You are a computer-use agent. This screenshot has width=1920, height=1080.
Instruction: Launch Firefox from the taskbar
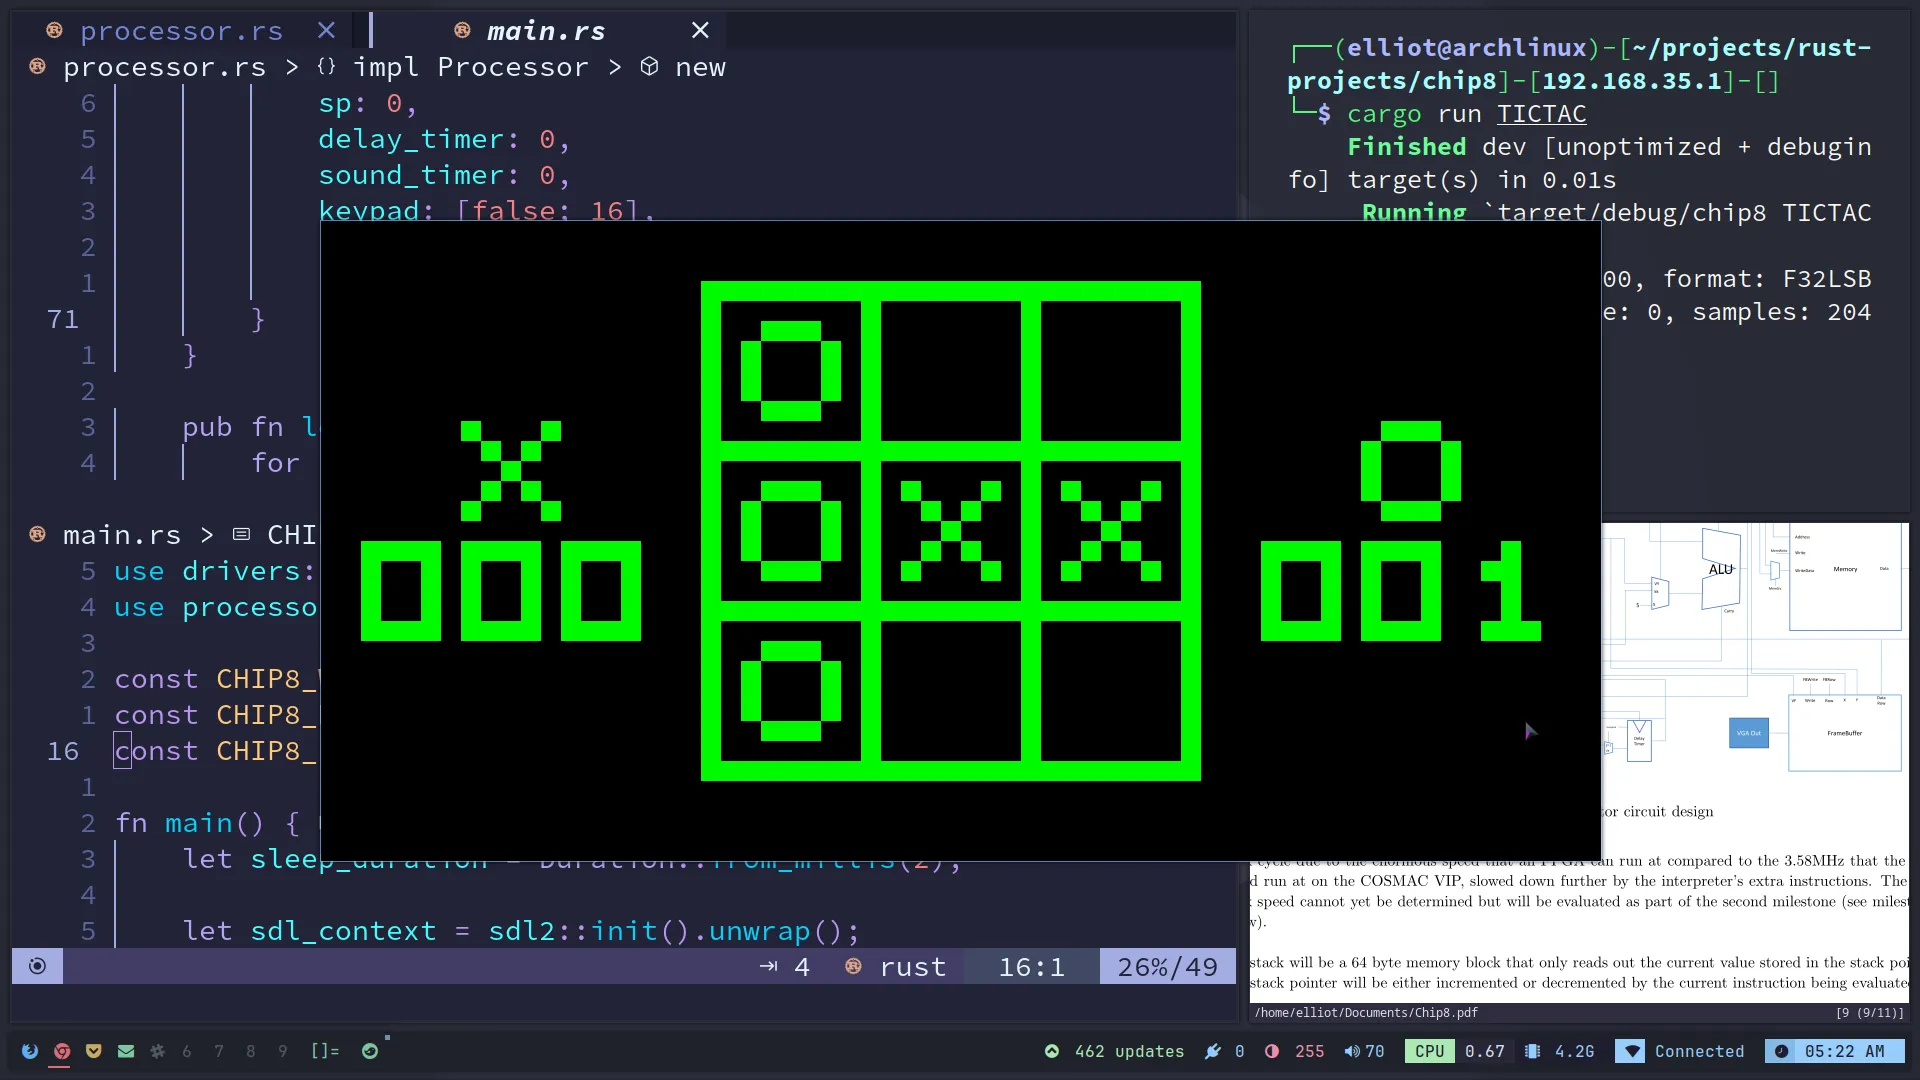coord(30,1051)
